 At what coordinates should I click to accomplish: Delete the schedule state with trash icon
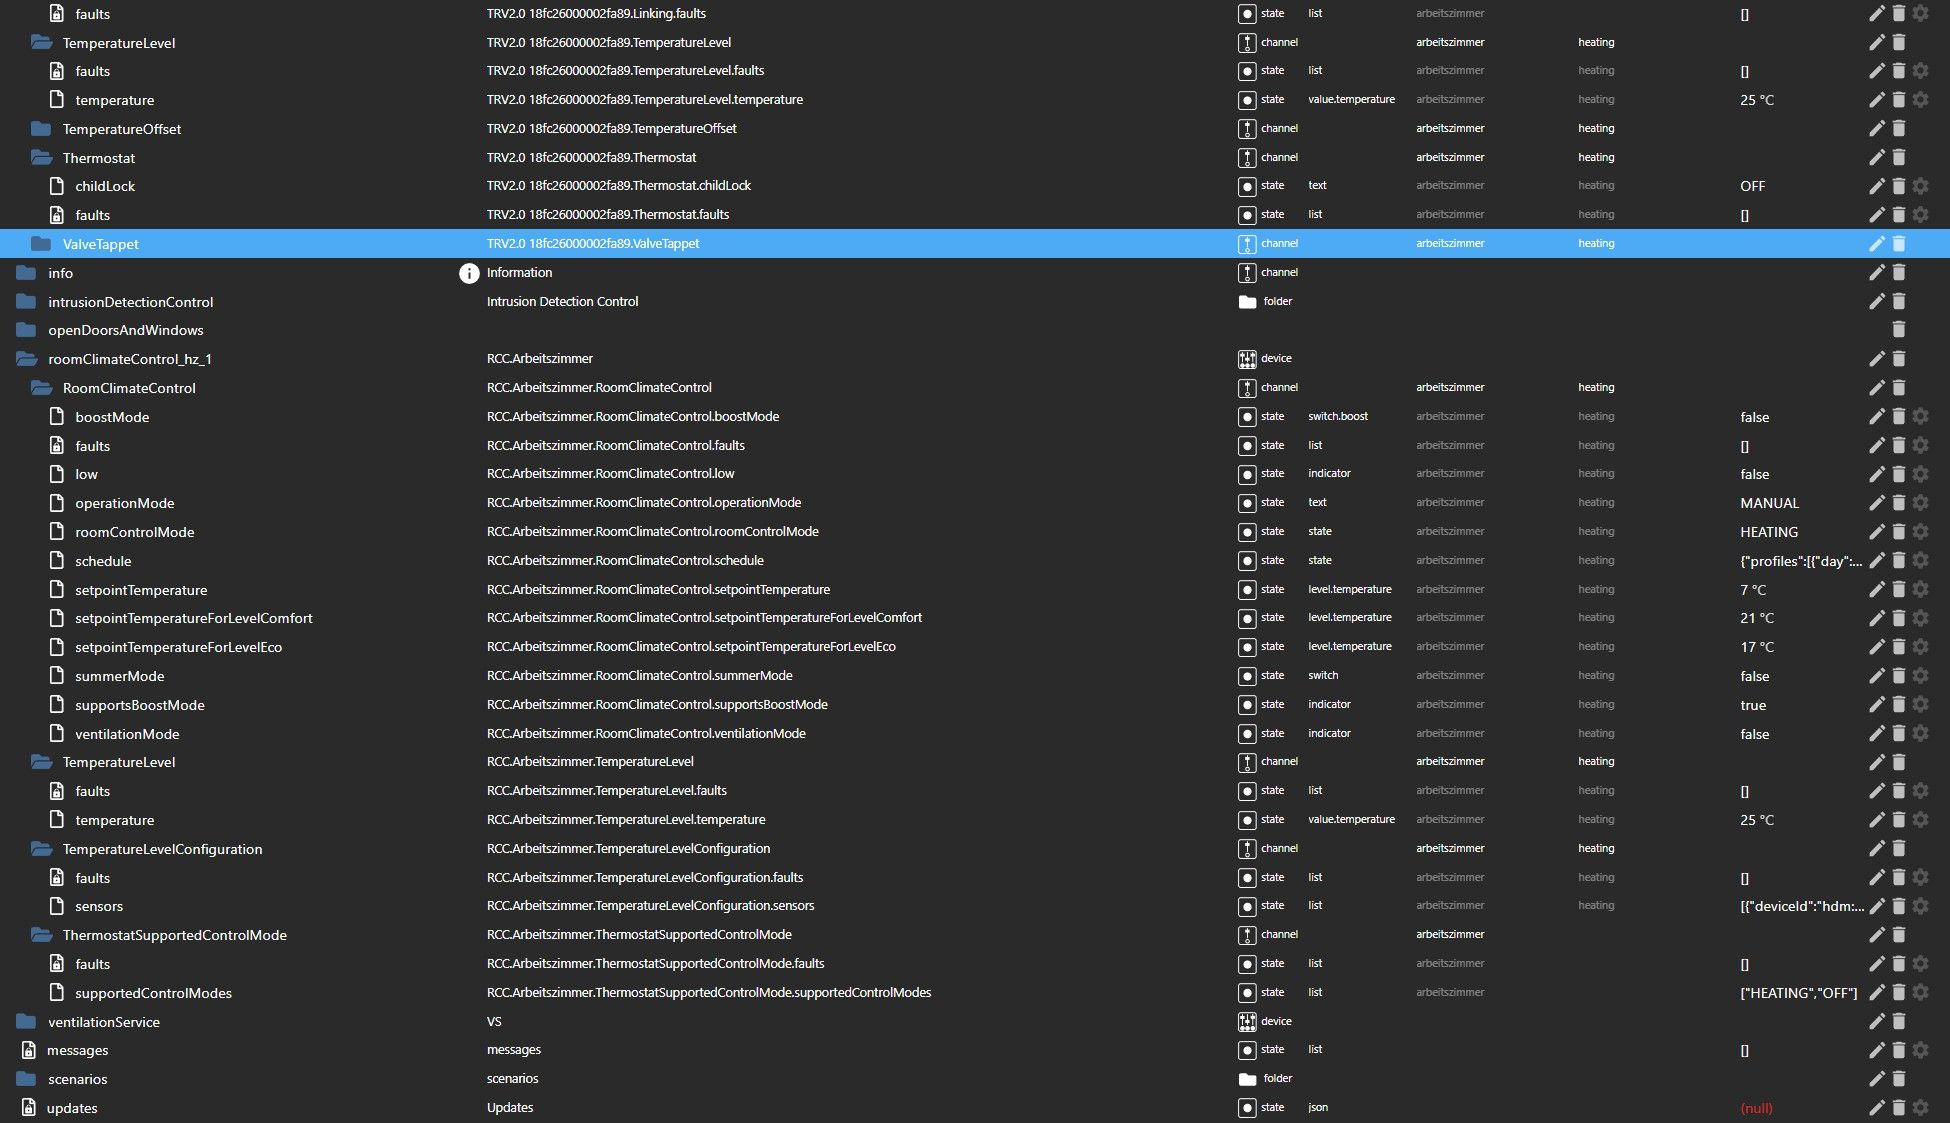[1898, 561]
